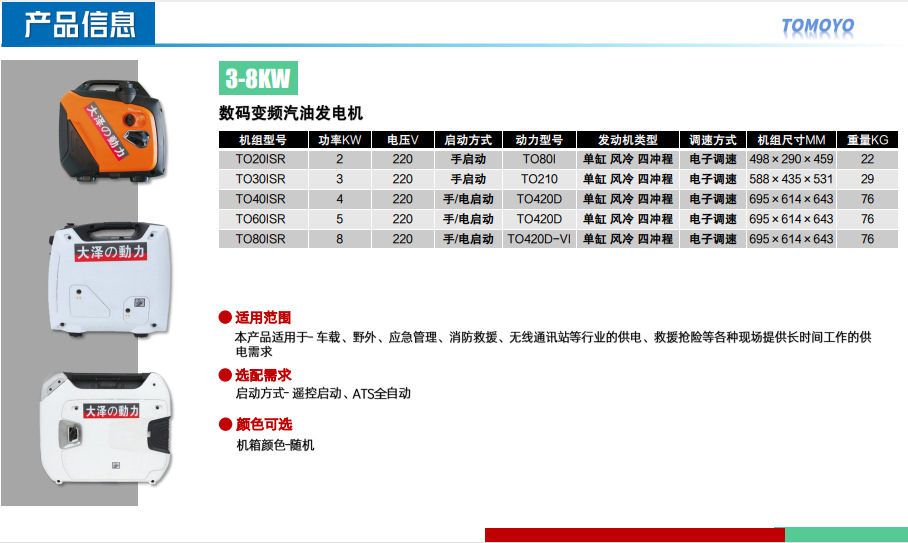Click the 动力型号 column header
The width and height of the screenshot is (908, 543).
[x=539, y=140]
